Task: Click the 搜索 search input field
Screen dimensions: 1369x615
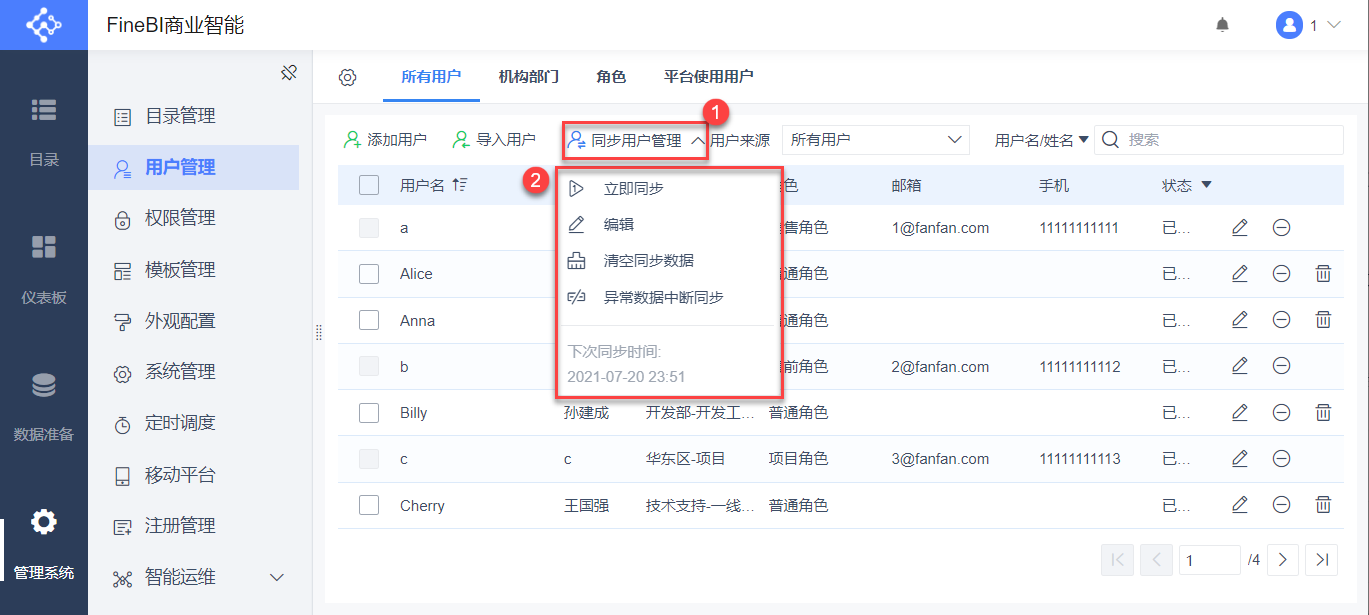Action: point(1230,140)
